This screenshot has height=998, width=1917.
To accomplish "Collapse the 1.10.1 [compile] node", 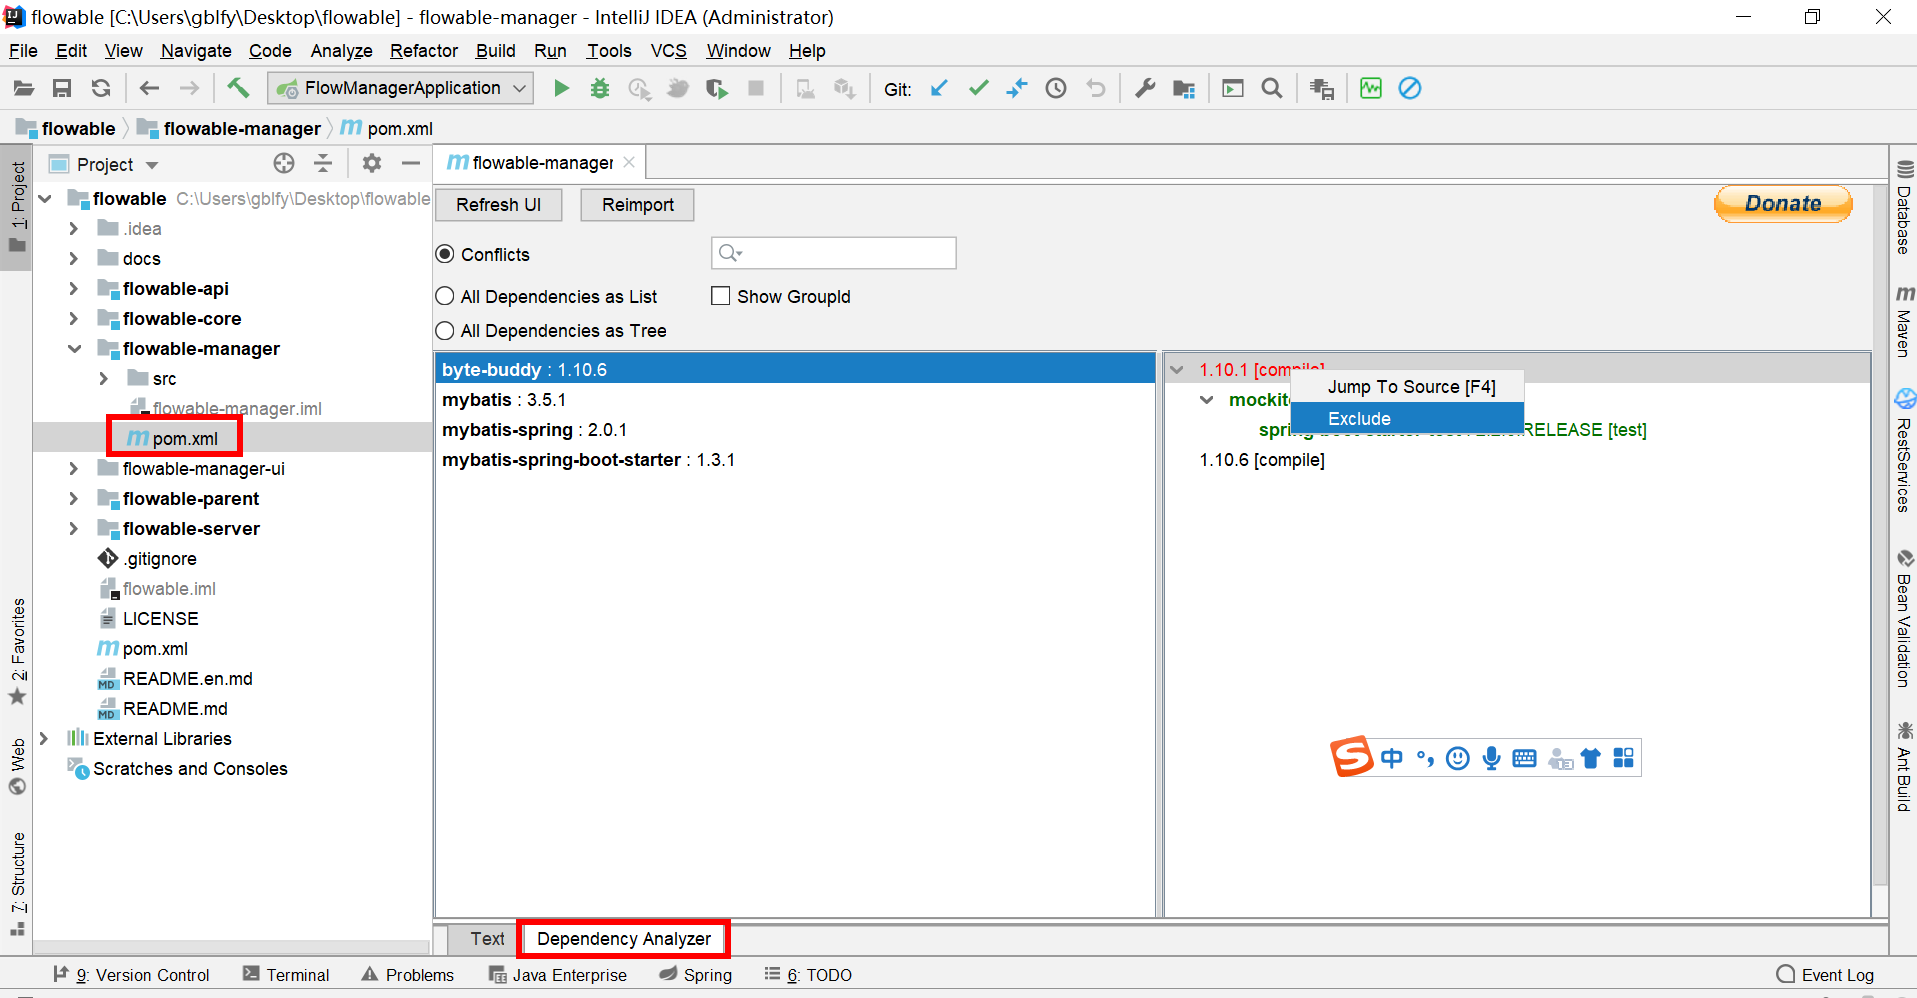I will click(x=1177, y=369).
